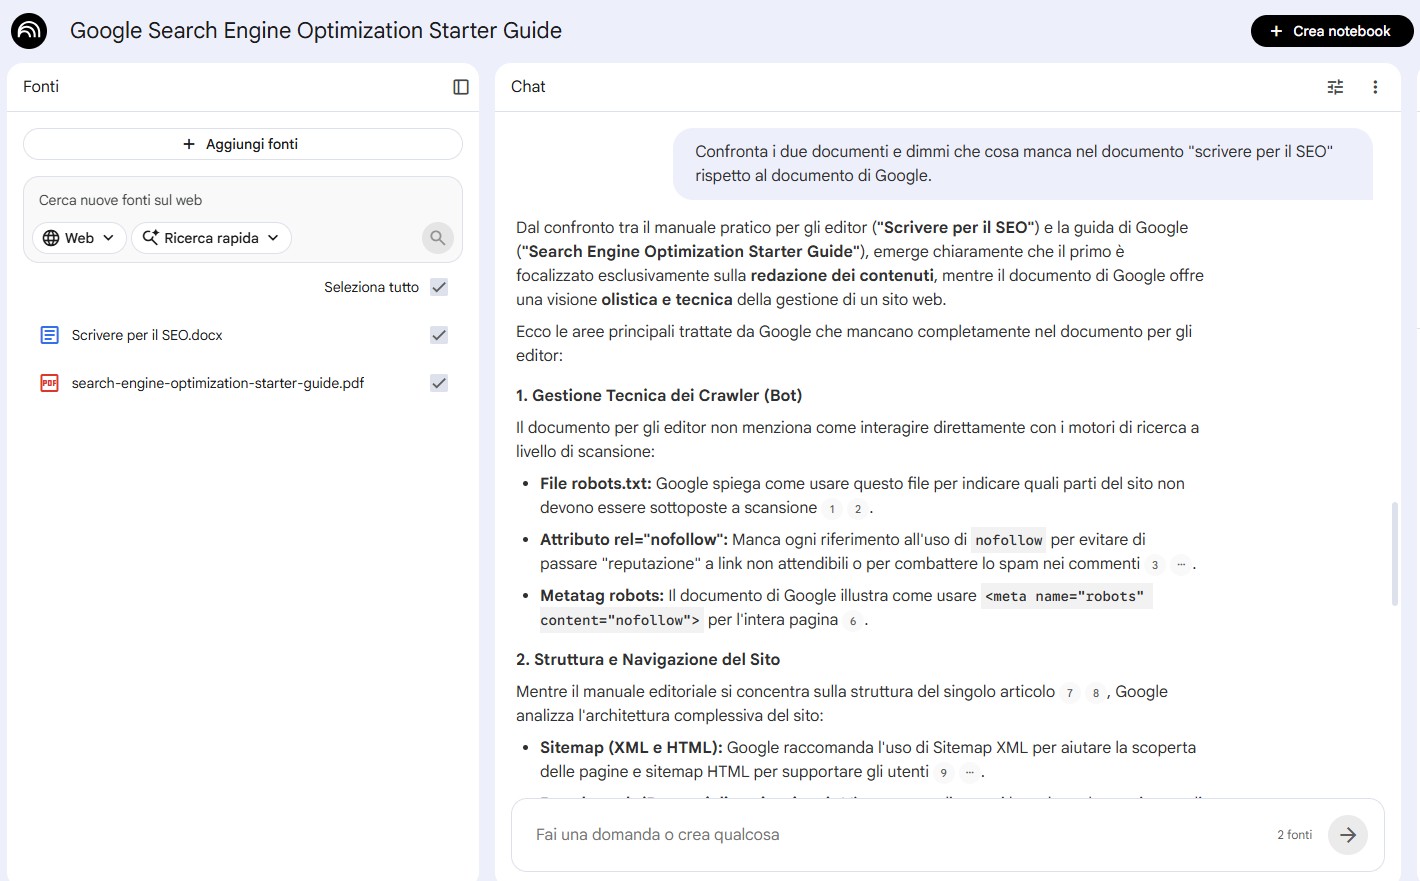Click the Sitemap (XML e HTML) bold text

(631, 748)
